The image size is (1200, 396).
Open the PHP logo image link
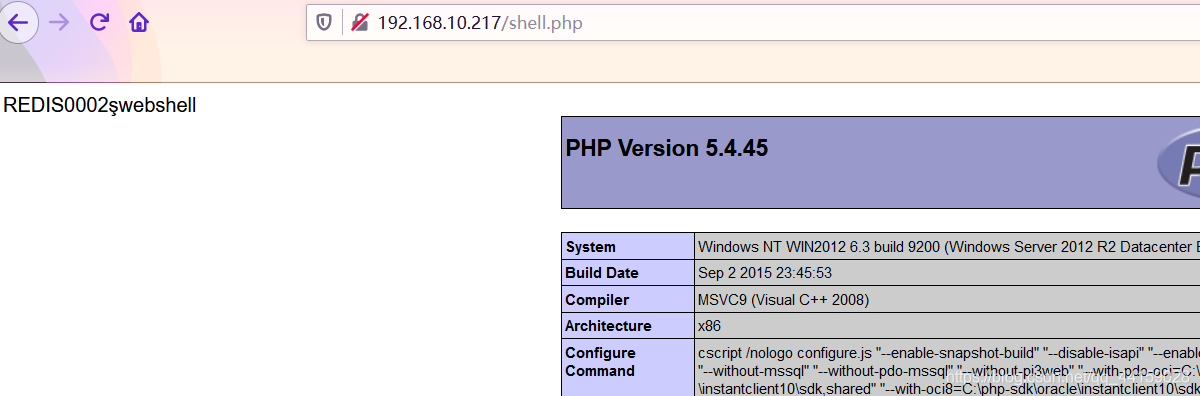click(1177, 164)
